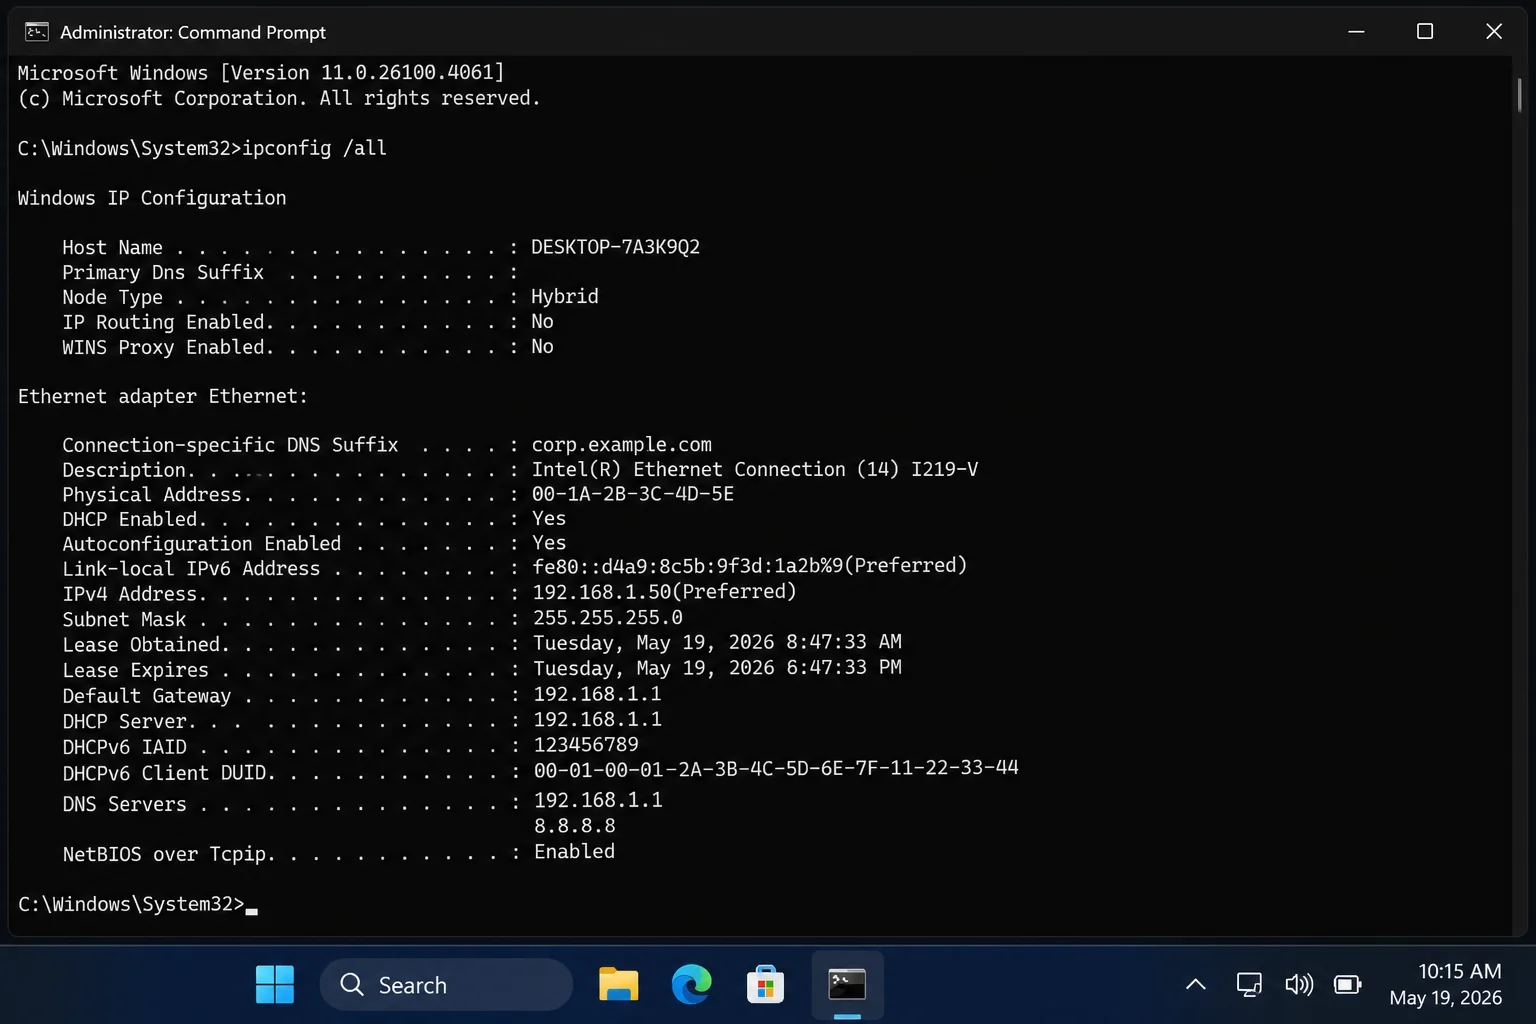Click the IP Routing Enabled value No

[542, 321]
